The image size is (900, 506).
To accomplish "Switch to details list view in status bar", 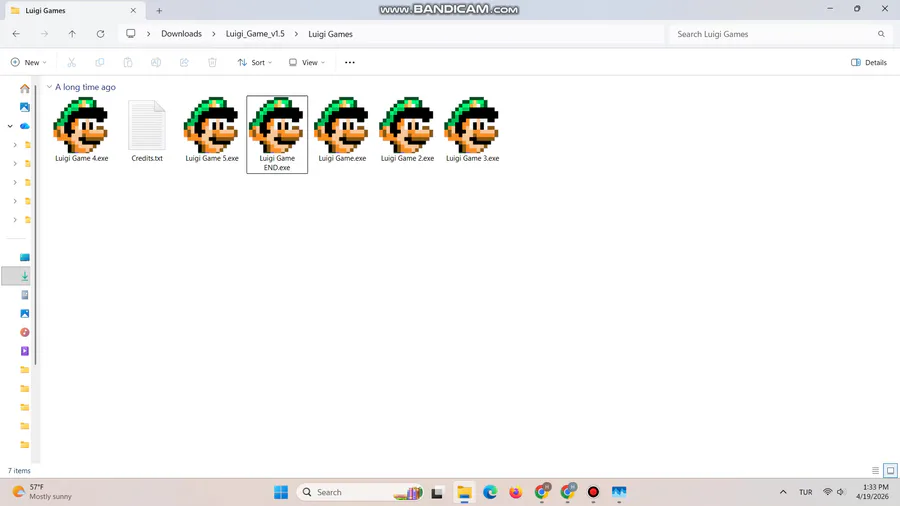I will point(875,470).
